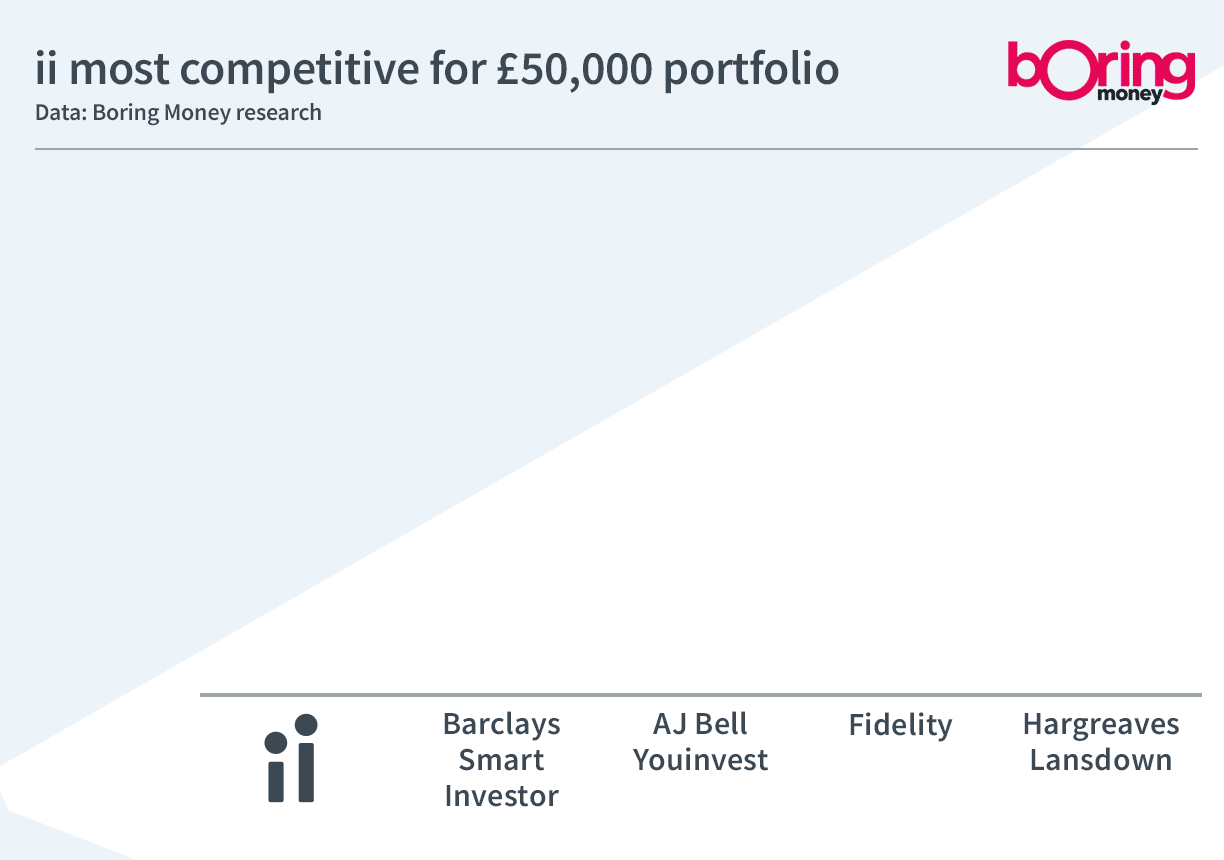Select 'Data: Boring Money research' subtitle
This screenshot has height=860, width=1224.
178,112
